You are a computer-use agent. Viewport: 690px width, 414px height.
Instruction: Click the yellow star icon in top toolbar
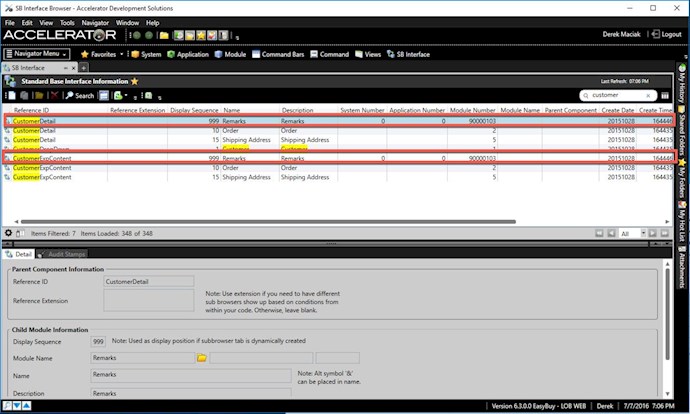pos(201,35)
